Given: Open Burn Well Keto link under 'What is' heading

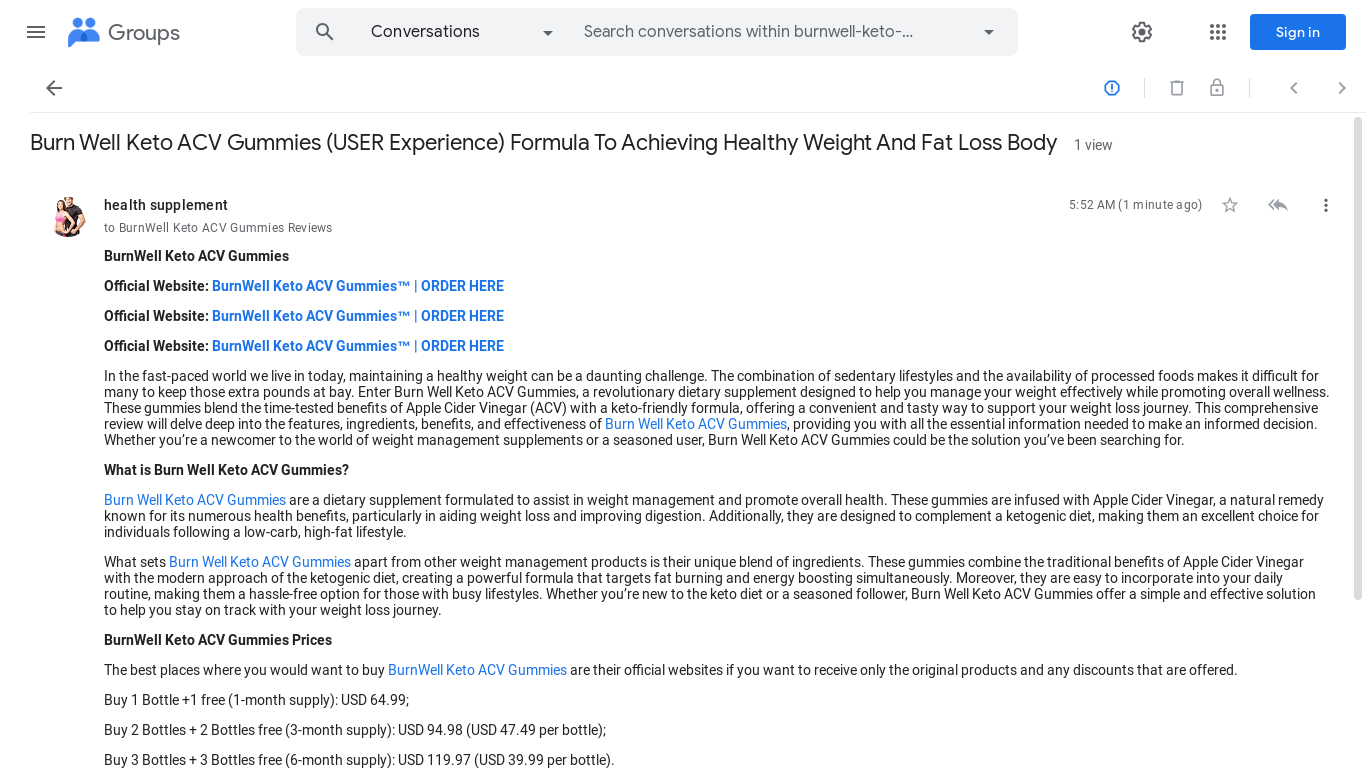Looking at the screenshot, I should pyautogui.click(x=195, y=500).
